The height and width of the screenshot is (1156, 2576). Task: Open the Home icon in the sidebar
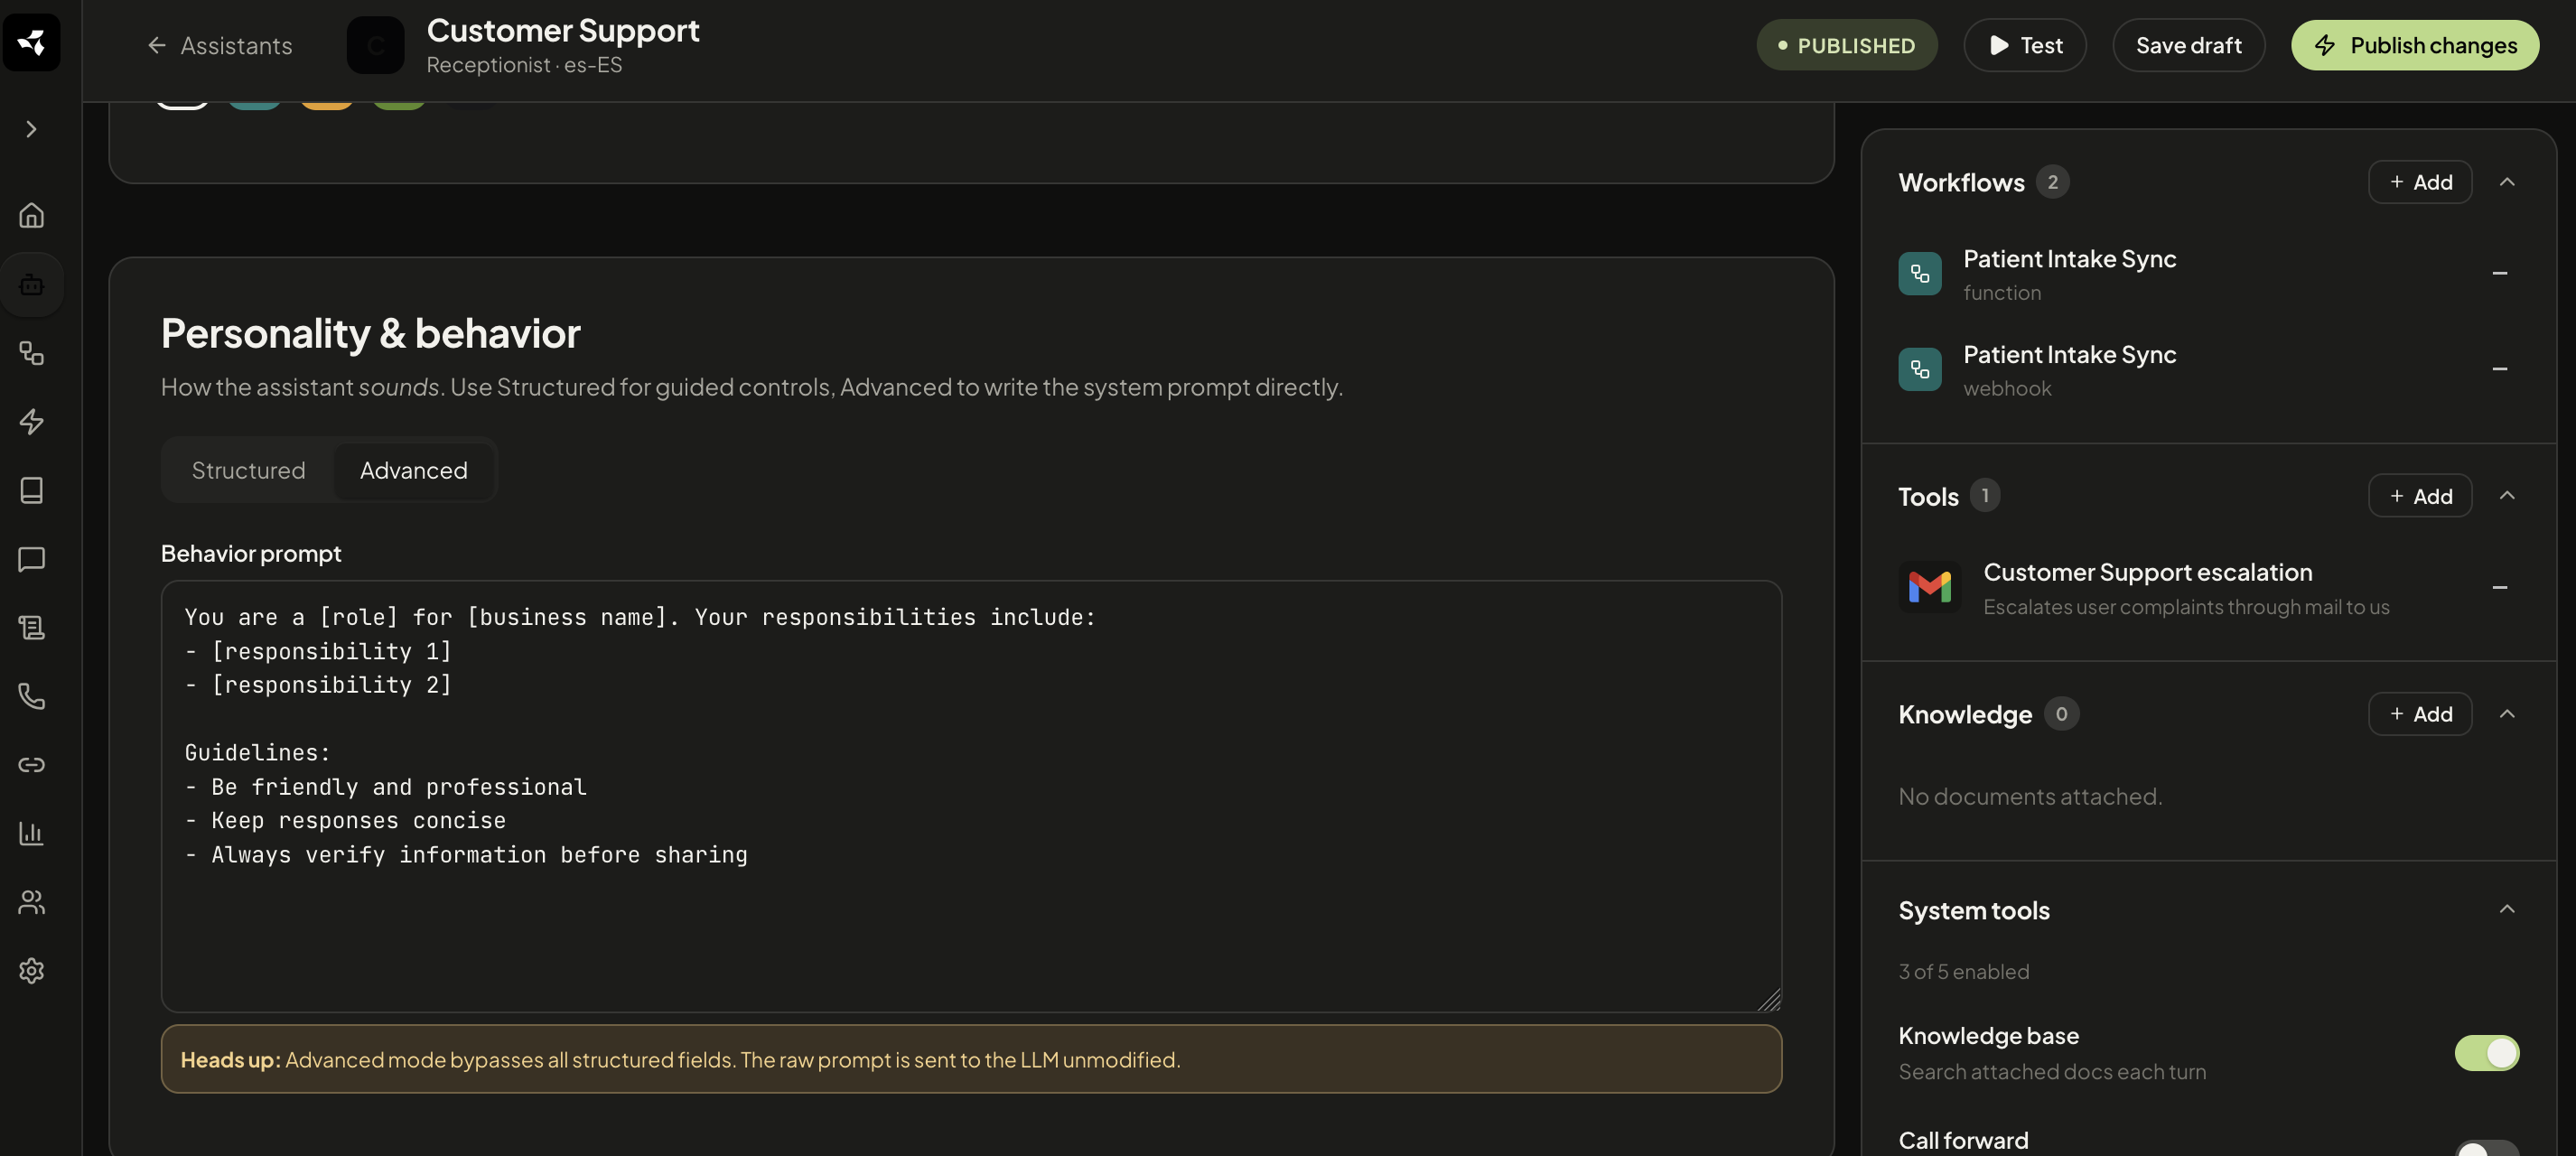(x=31, y=215)
